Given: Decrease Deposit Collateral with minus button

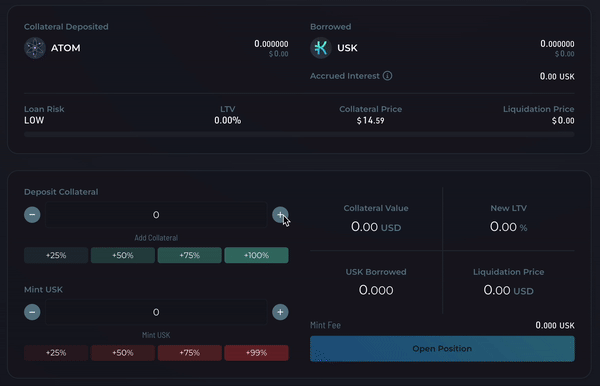Looking at the screenshot, I should 32,215.
